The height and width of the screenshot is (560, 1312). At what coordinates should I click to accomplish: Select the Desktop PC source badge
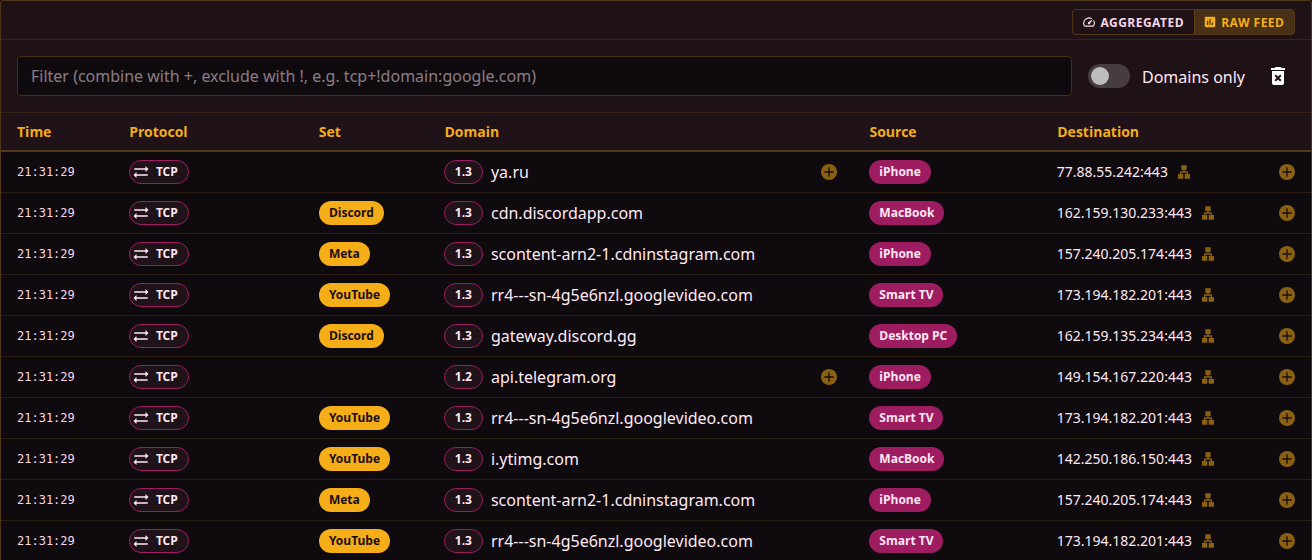click(x=913, y=336)
